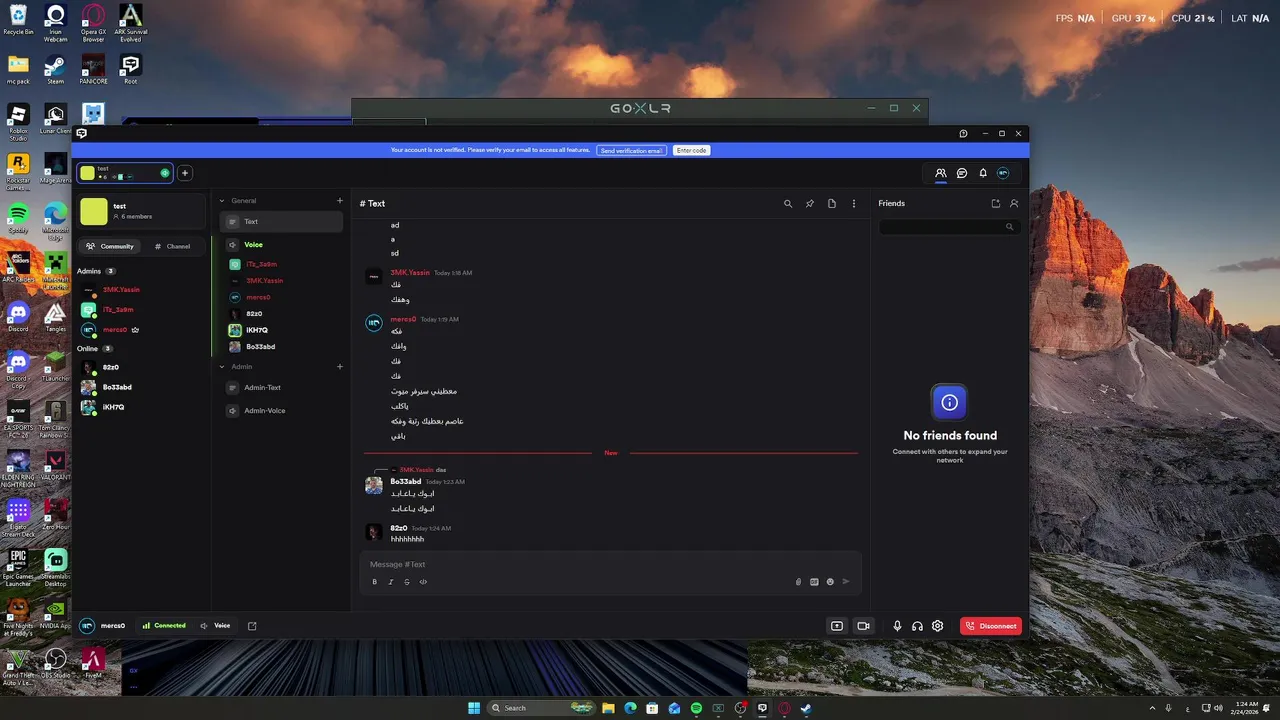Screen dimensions: 1280x720
Task: Open settings gear in bottom bar
Action: coord(937,626)
